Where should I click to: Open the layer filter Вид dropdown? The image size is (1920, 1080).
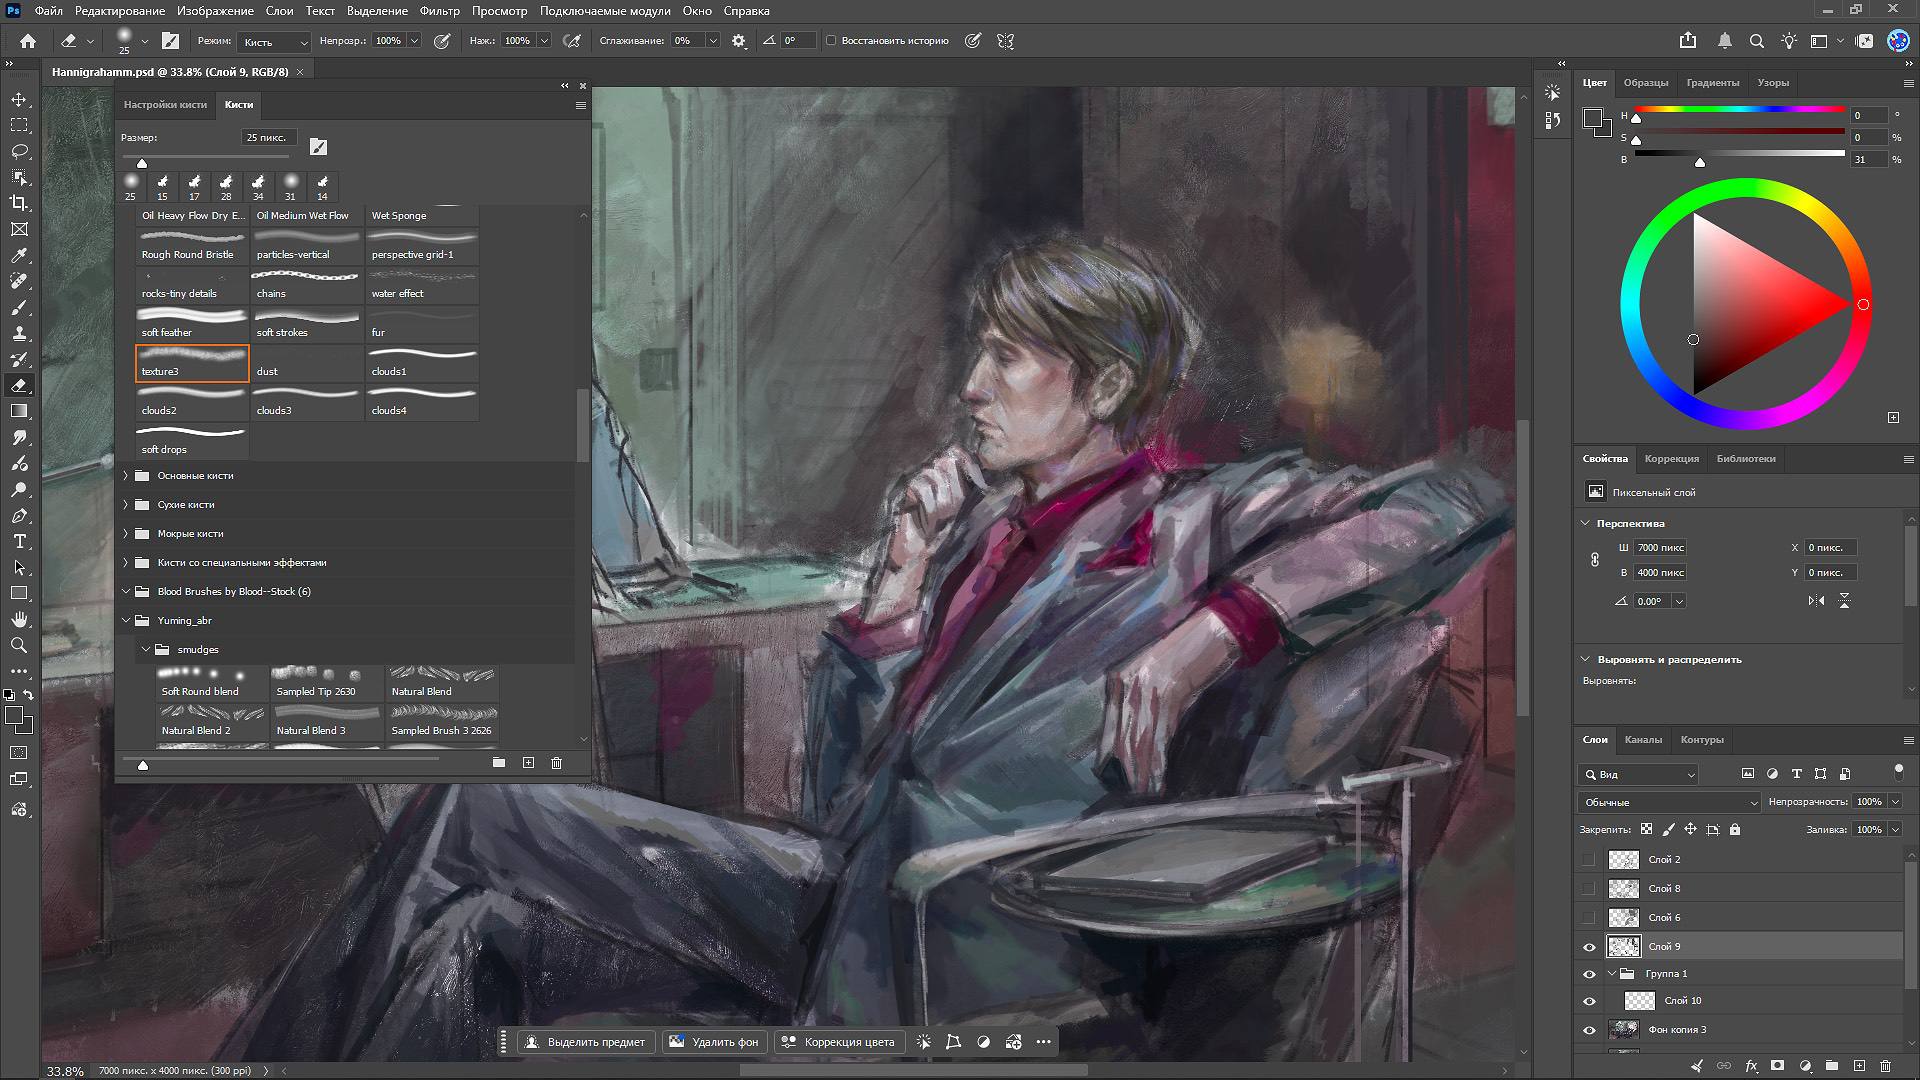1639,775
